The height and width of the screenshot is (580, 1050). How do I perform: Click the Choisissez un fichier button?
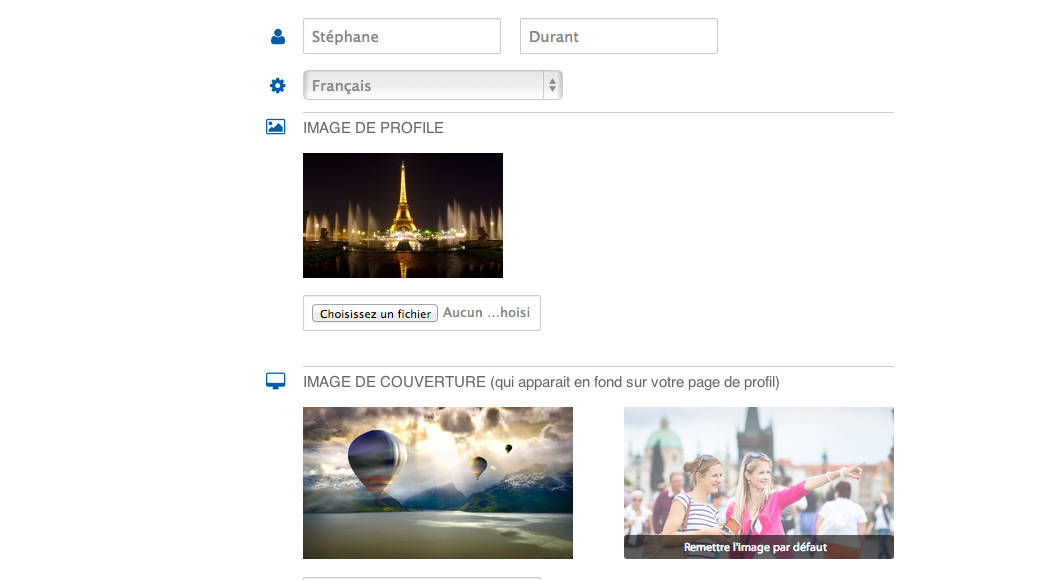pos(375,313)
